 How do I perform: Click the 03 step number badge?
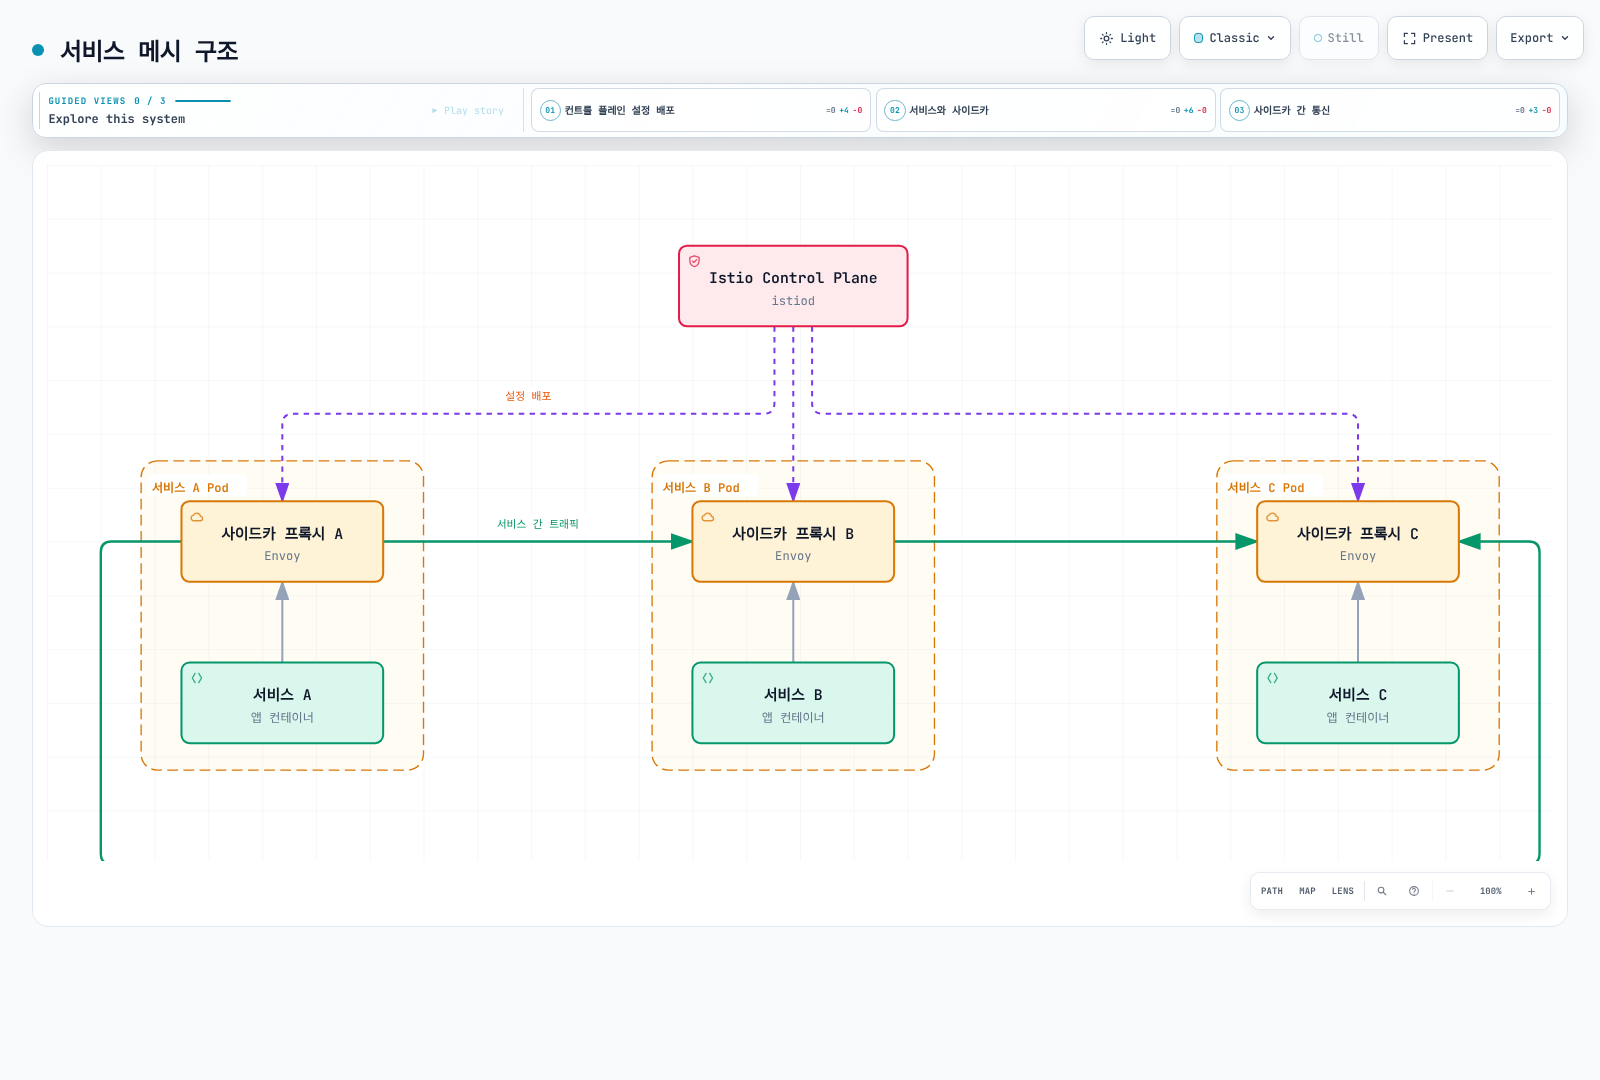[x=1239, y=110]
